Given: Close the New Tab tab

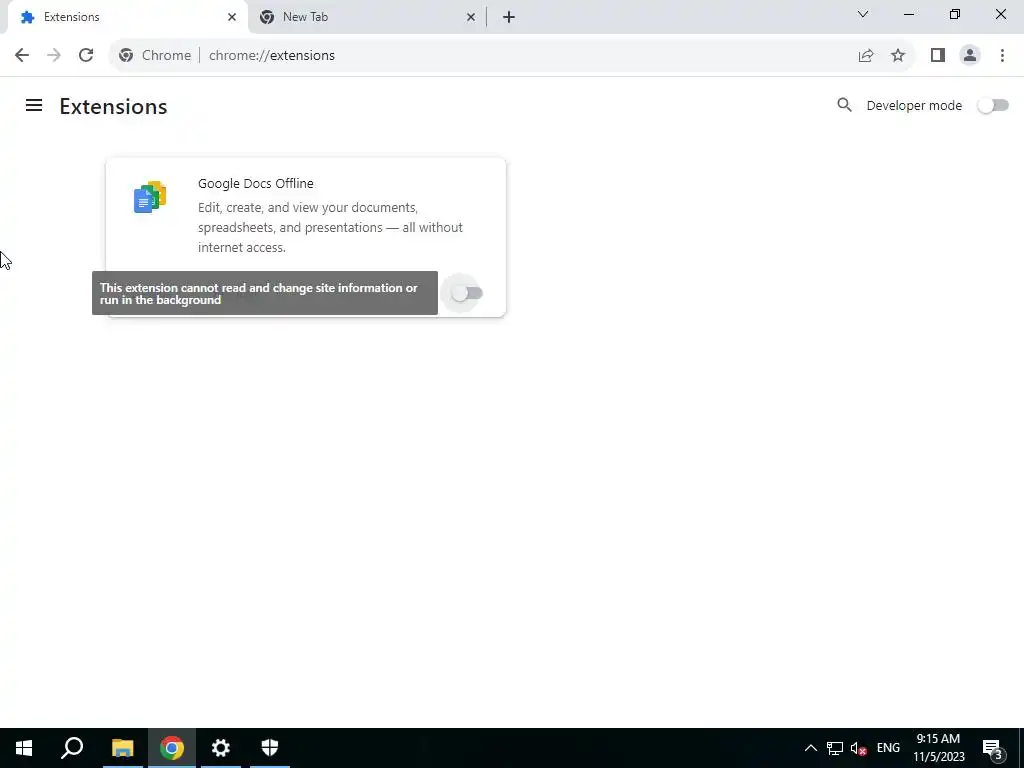Looking at the screenshot, I should (471, 17).
